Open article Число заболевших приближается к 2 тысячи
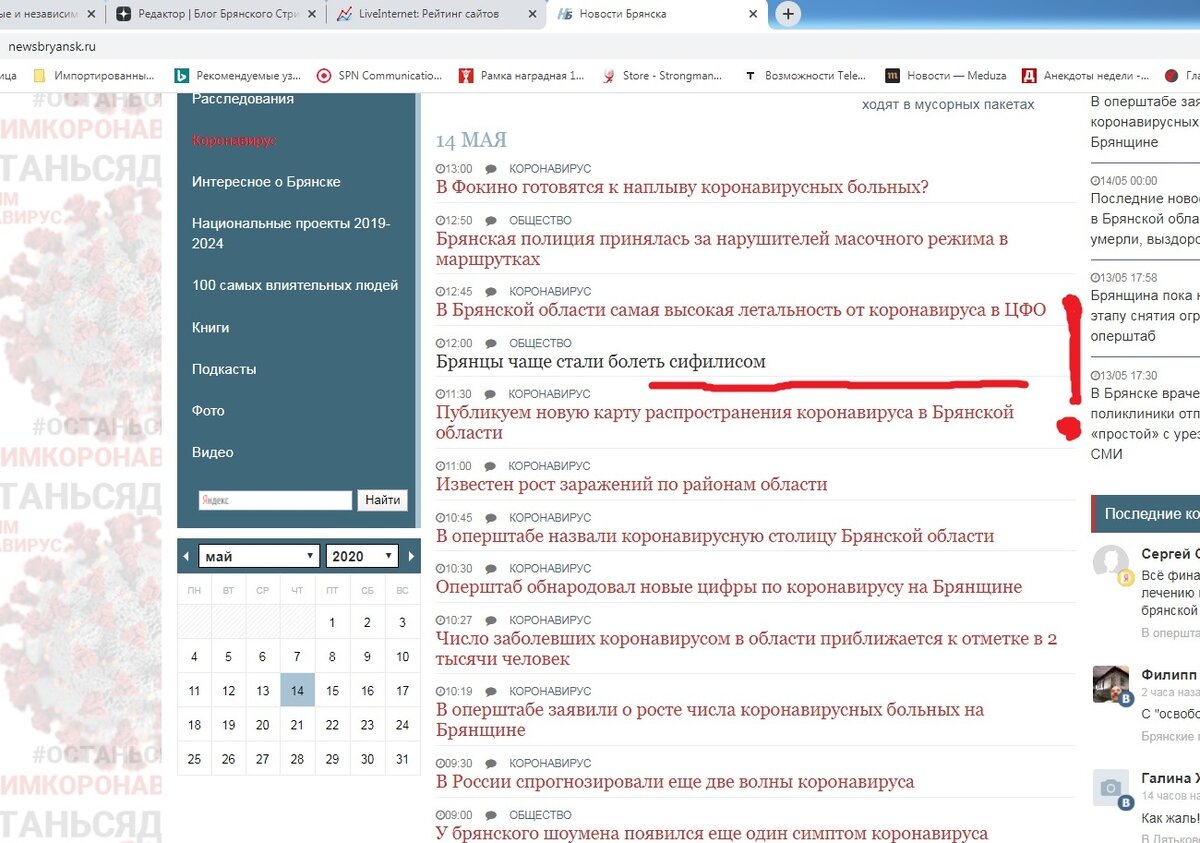Viewport: 1200px width, 843px height. tap(746, 649)
